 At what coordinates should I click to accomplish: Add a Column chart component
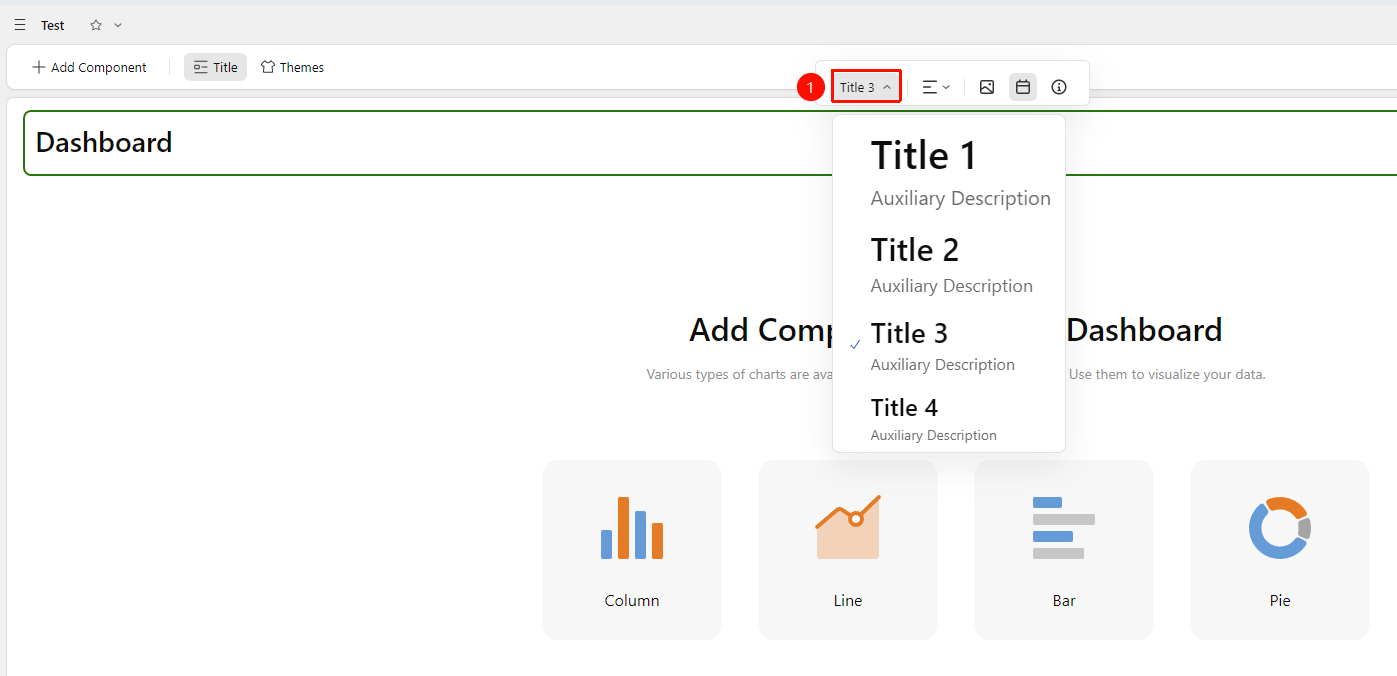coord(632,550)
